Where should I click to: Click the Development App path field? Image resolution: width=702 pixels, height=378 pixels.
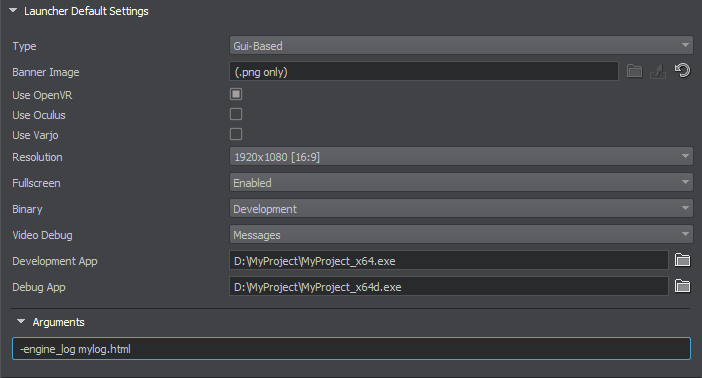click(449, 261)
